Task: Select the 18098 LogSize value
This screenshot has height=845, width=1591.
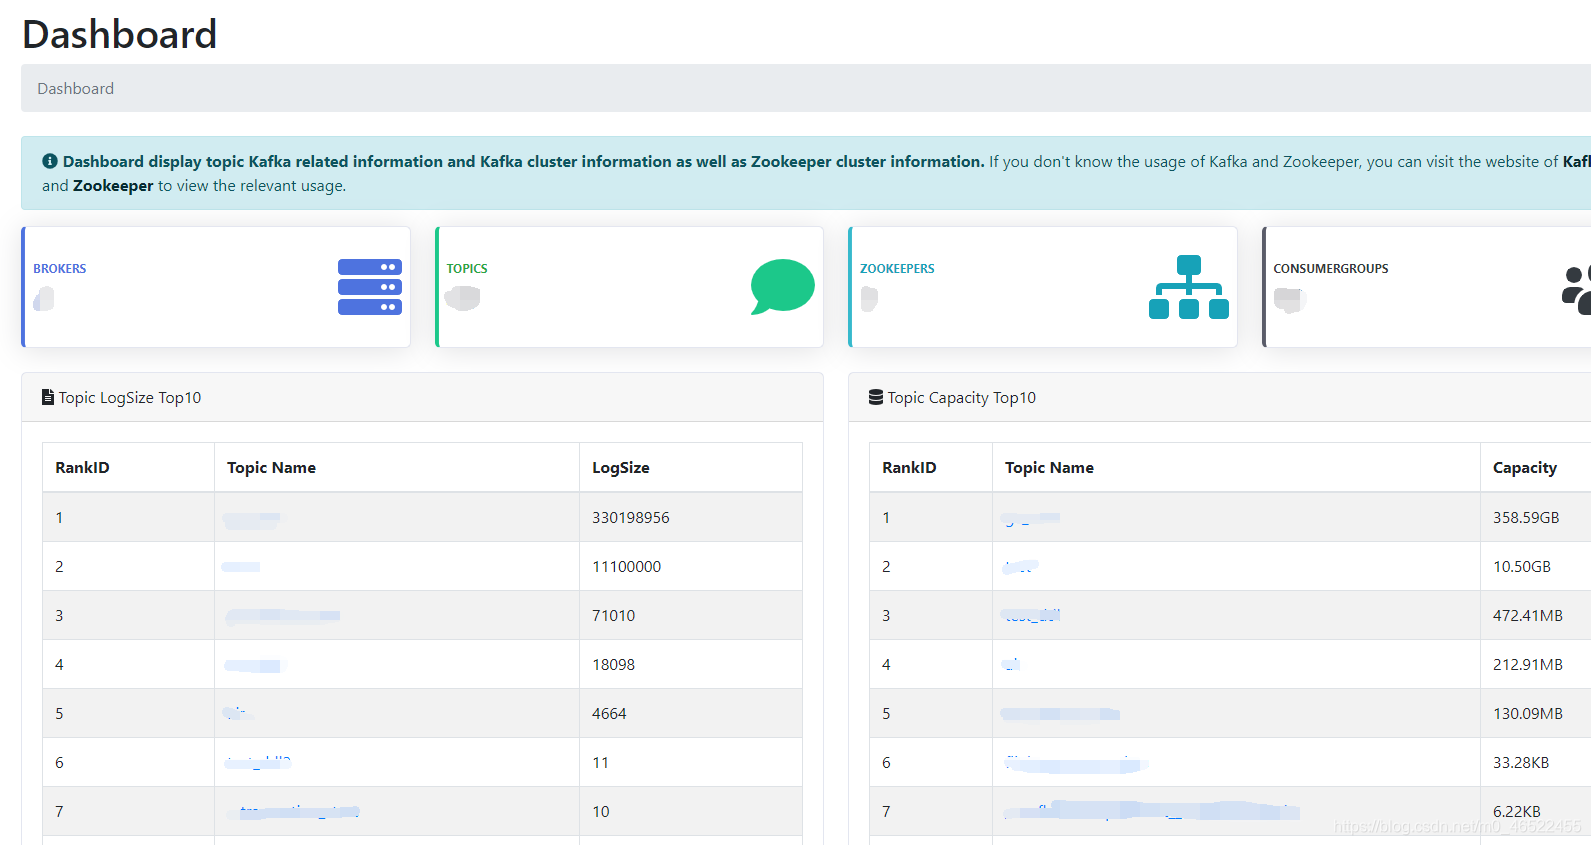Action: pos(614,665)
